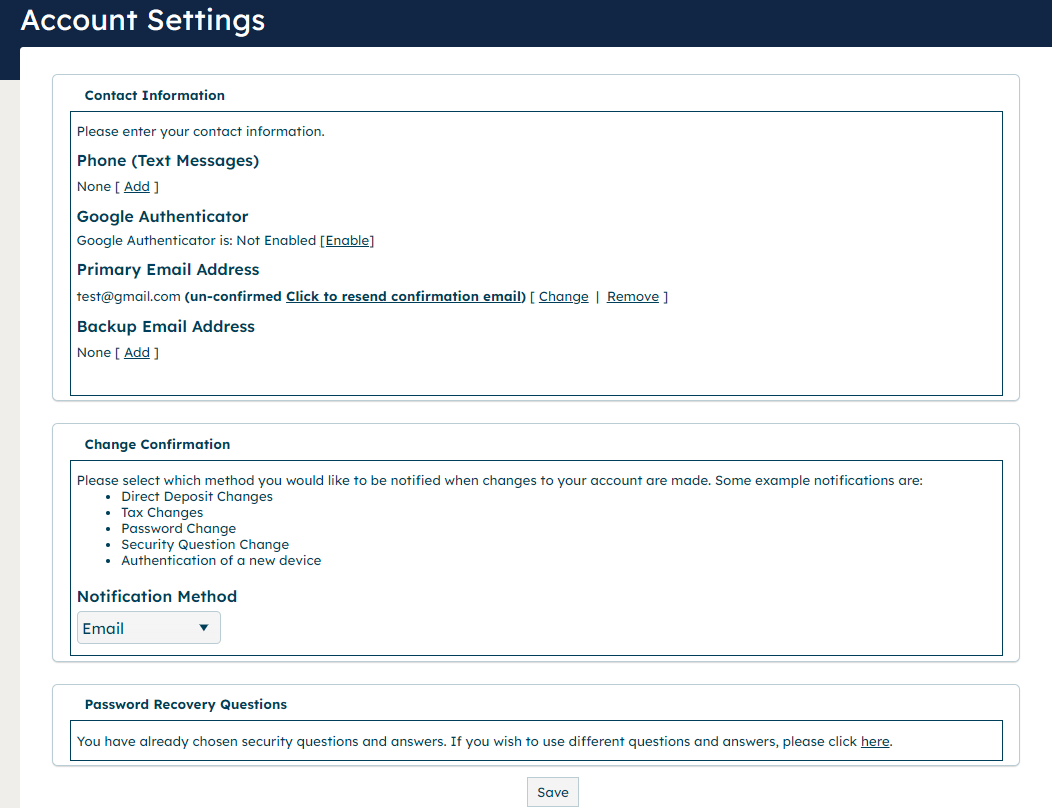1052x808 pixels.
Task: Add a backup email address
Action: [x=137, y=353]
